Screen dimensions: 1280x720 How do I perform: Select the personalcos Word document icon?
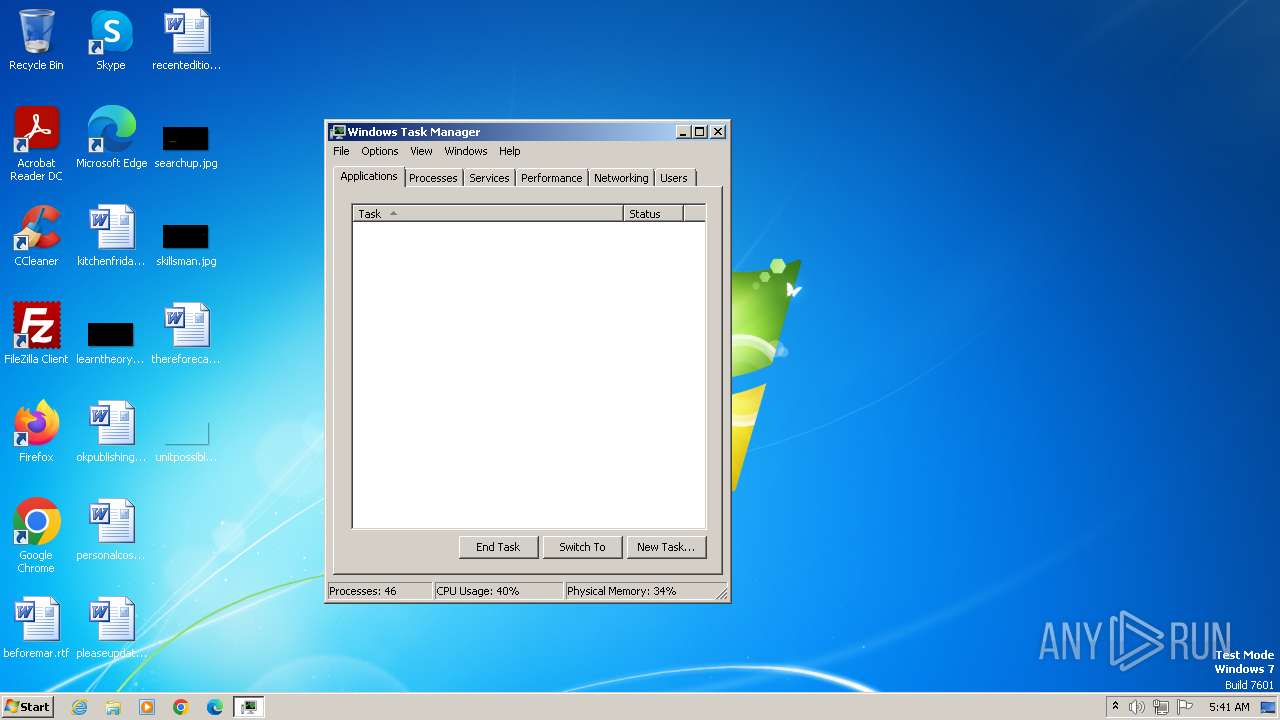click(x=111, y=530)
